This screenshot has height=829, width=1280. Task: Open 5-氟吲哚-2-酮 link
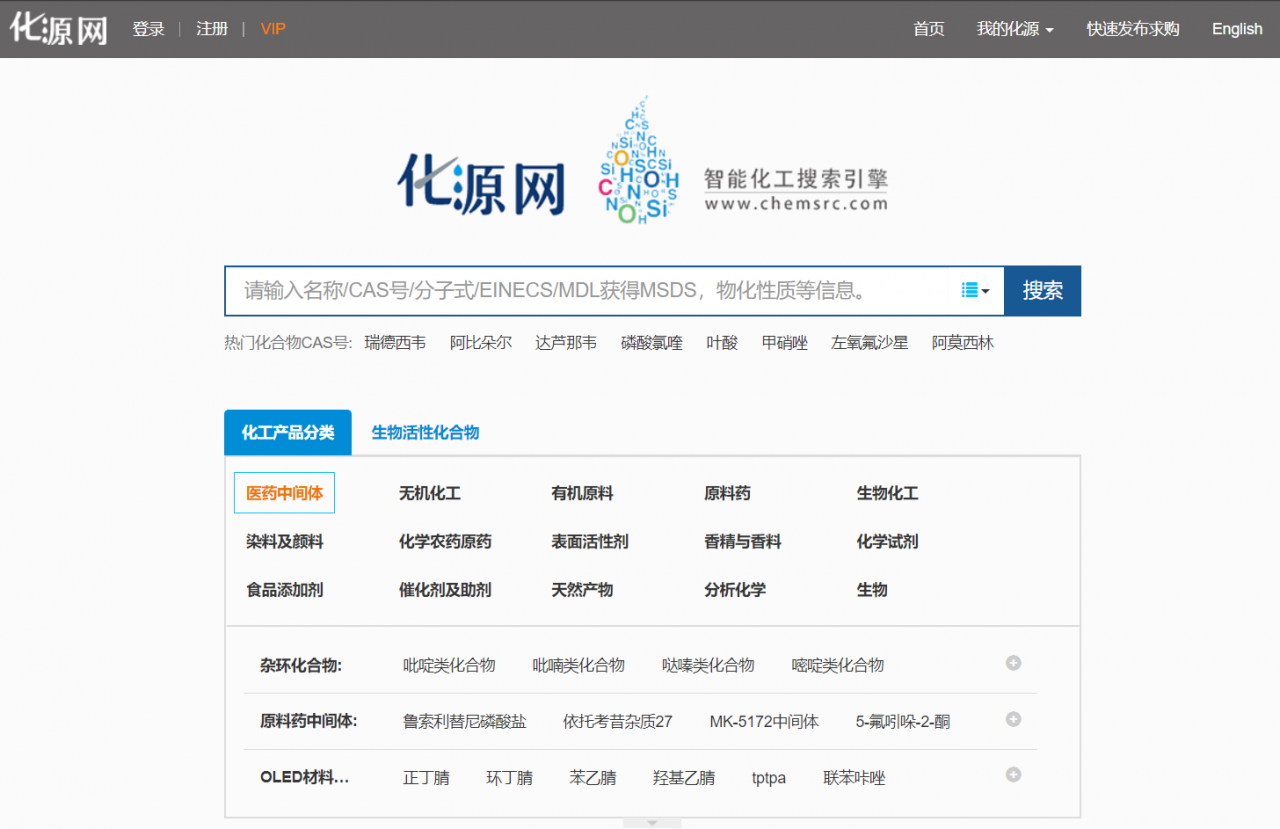[x=903, y=721]
